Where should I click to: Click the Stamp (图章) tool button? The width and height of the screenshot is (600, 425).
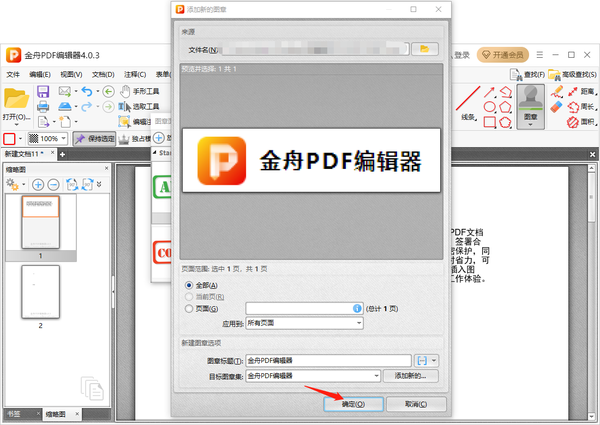click(531, 106)
